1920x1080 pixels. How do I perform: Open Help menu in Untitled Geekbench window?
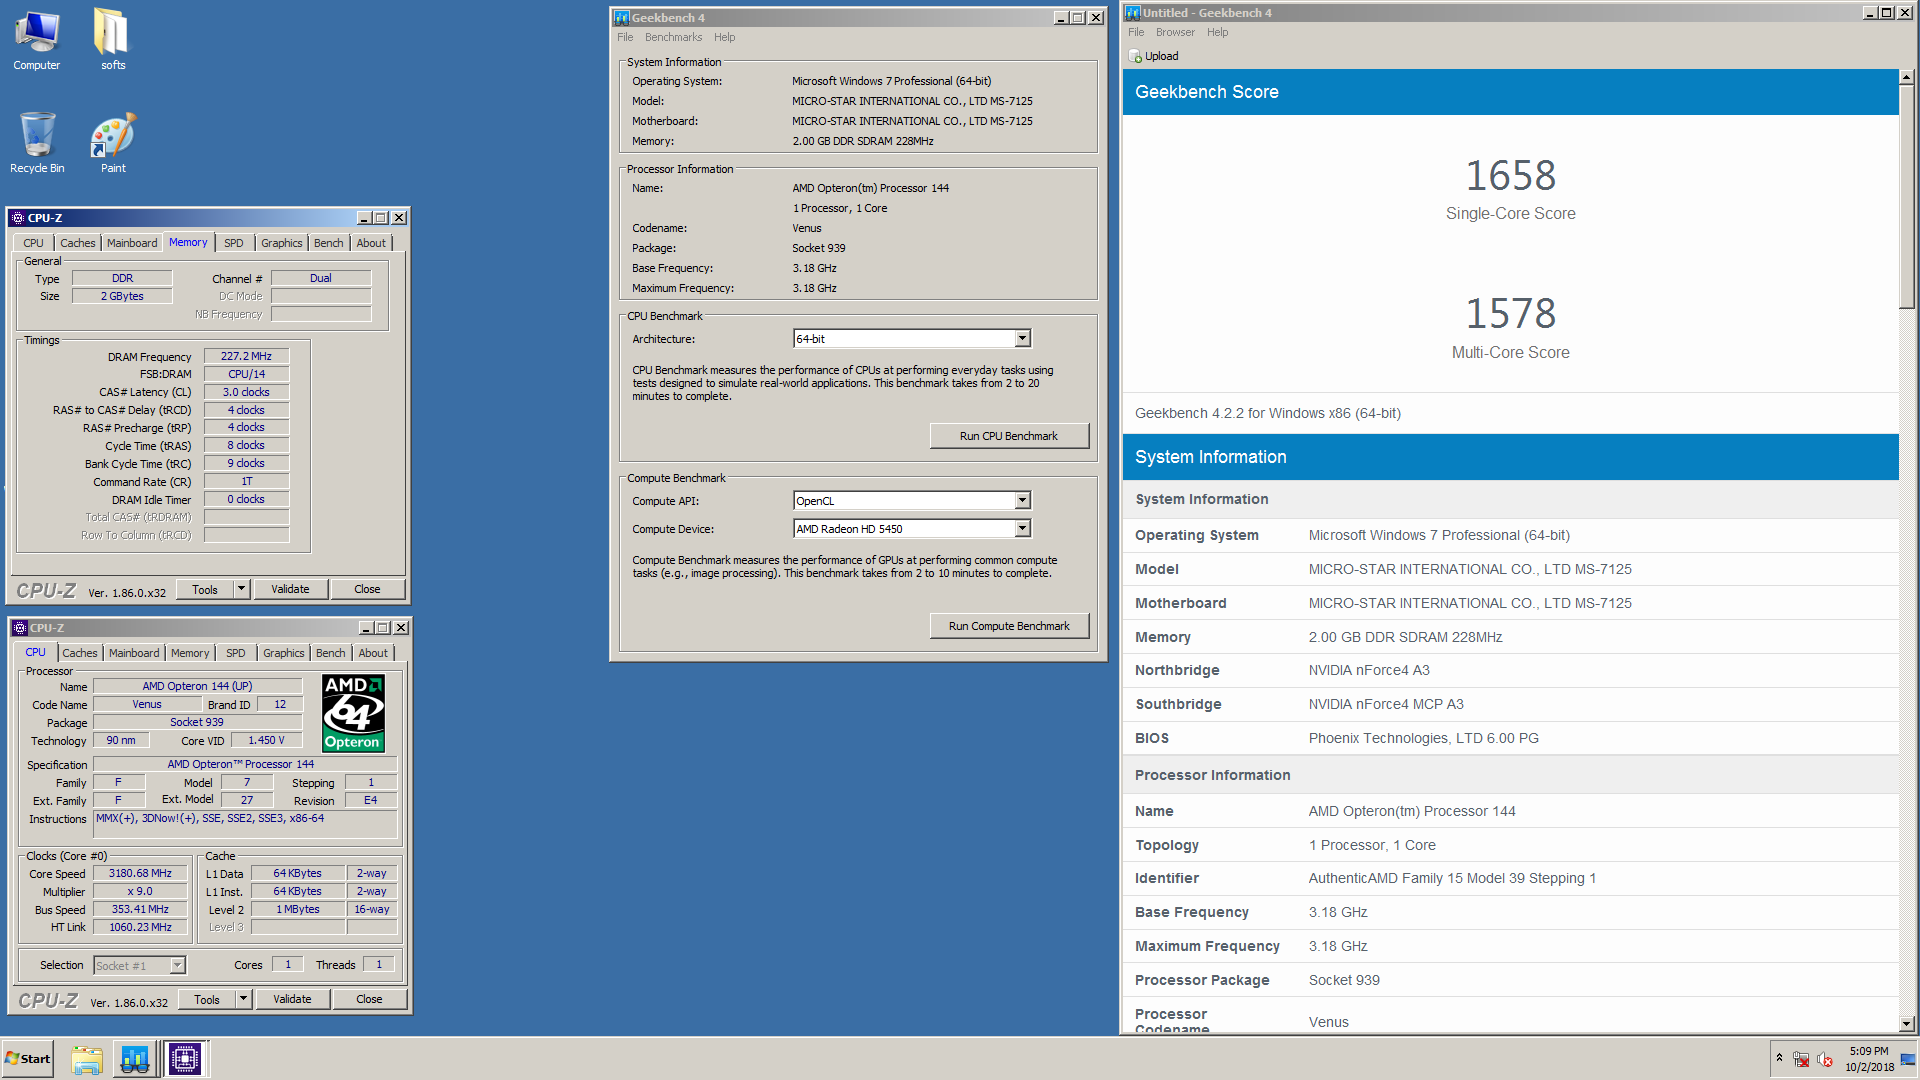(1217, 32)
